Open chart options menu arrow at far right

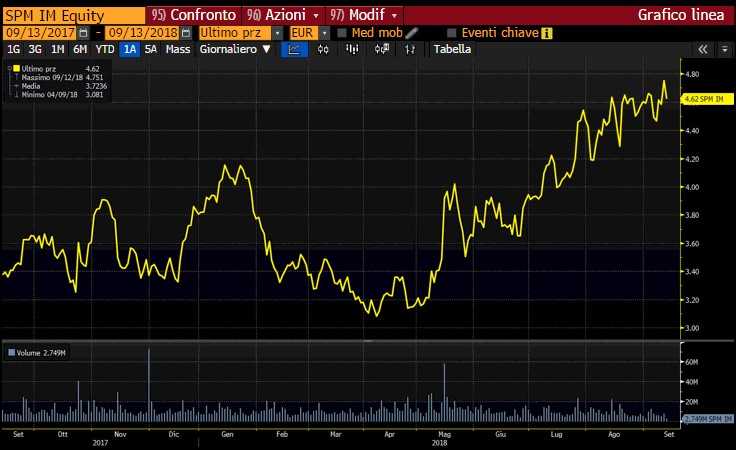pos(725,49)
